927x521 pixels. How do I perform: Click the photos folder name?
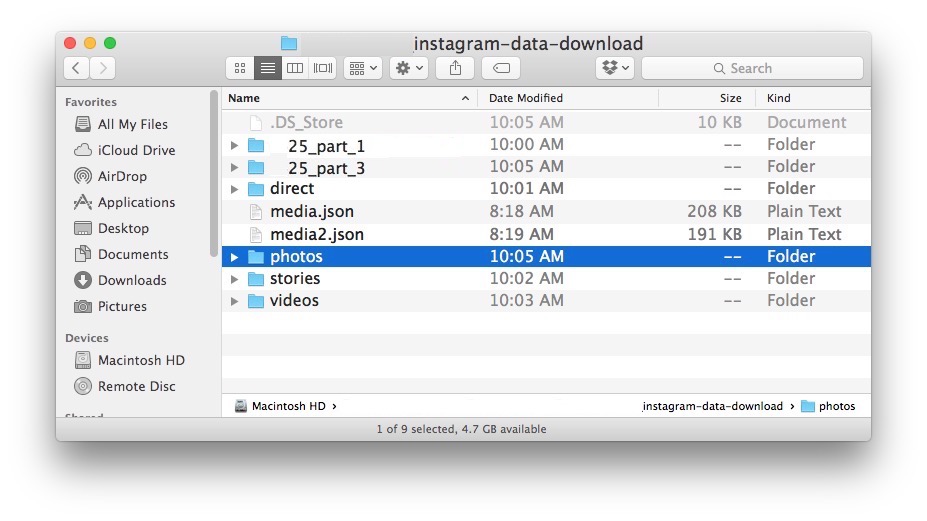point(296,257)
